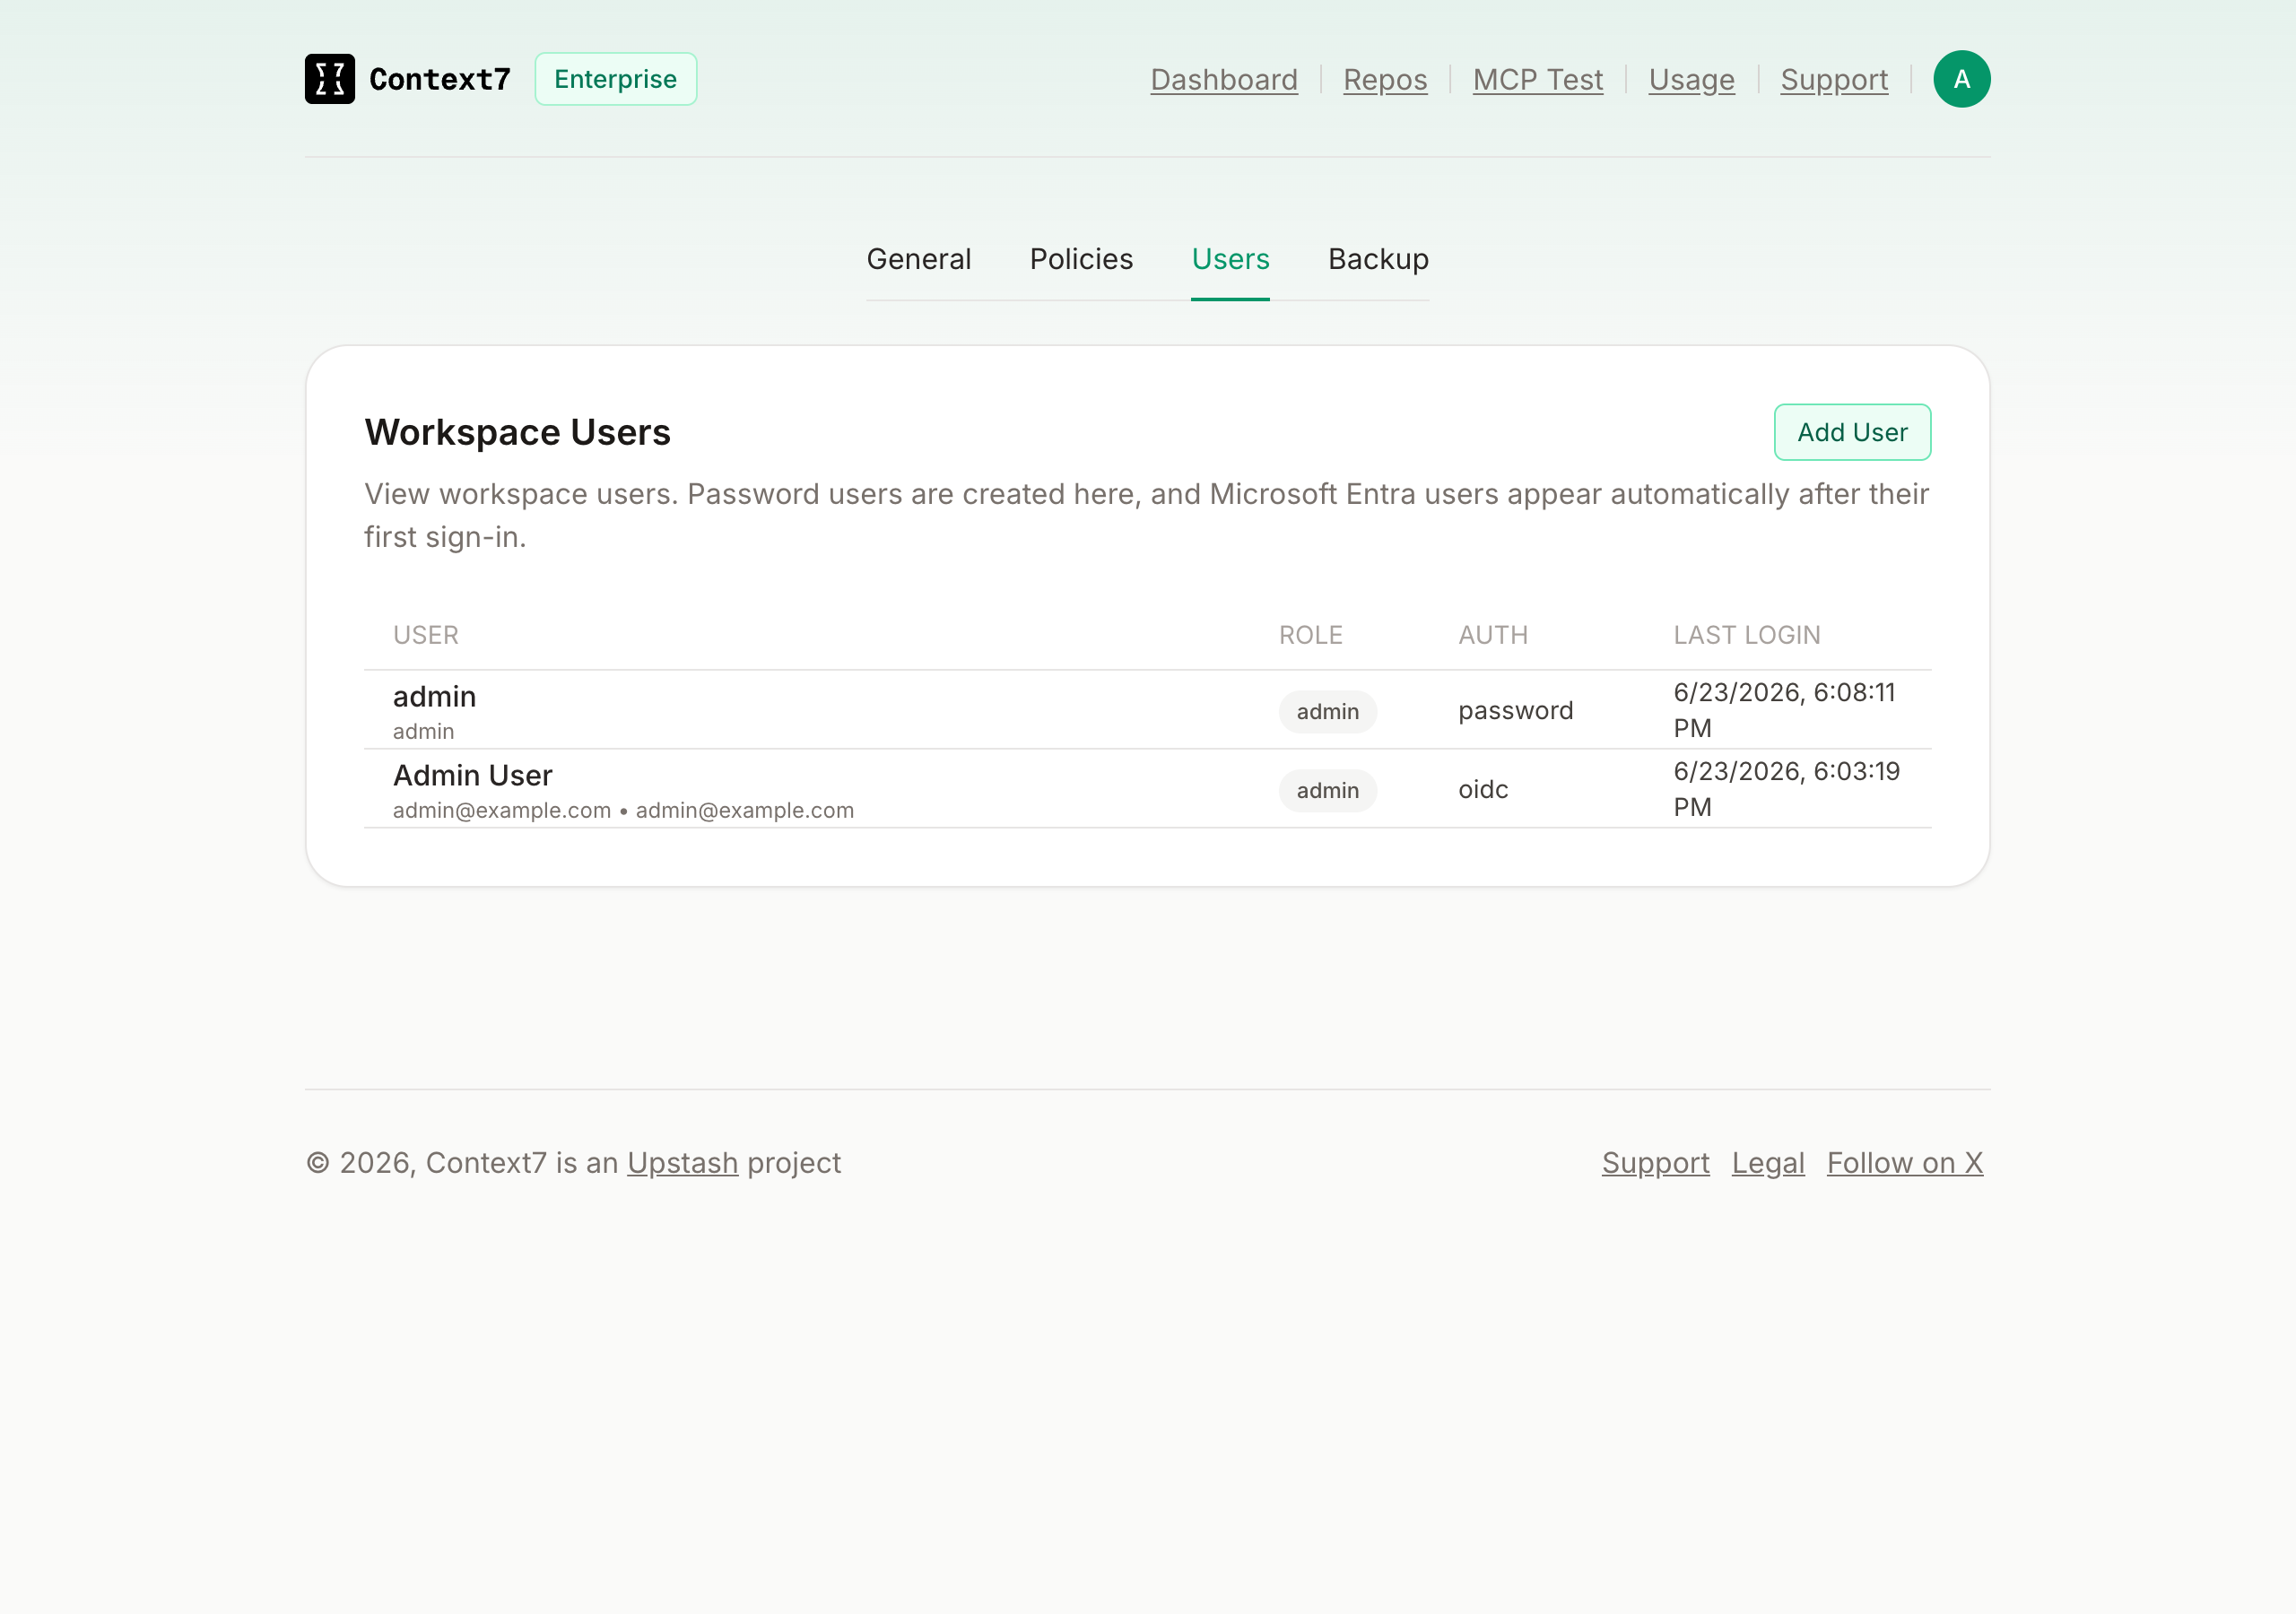This screenshot has height=1614, width=2296.
Task: Click the Workspace Users heading
Action: pyautogui.click(x=517, y=432)
